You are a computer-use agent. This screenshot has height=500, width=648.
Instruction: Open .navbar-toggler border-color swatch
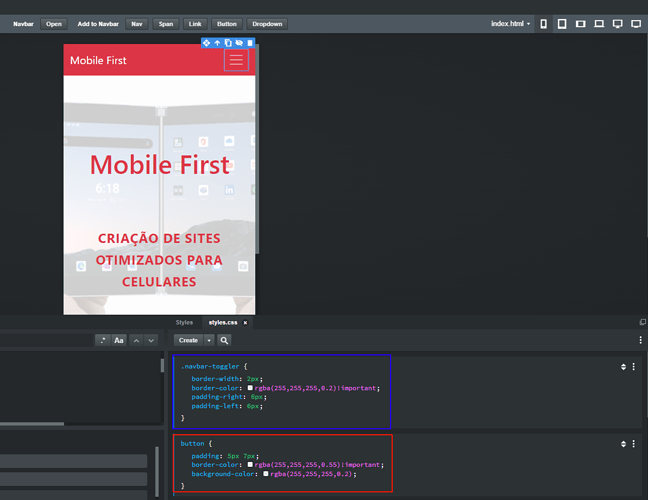[250, 388]
